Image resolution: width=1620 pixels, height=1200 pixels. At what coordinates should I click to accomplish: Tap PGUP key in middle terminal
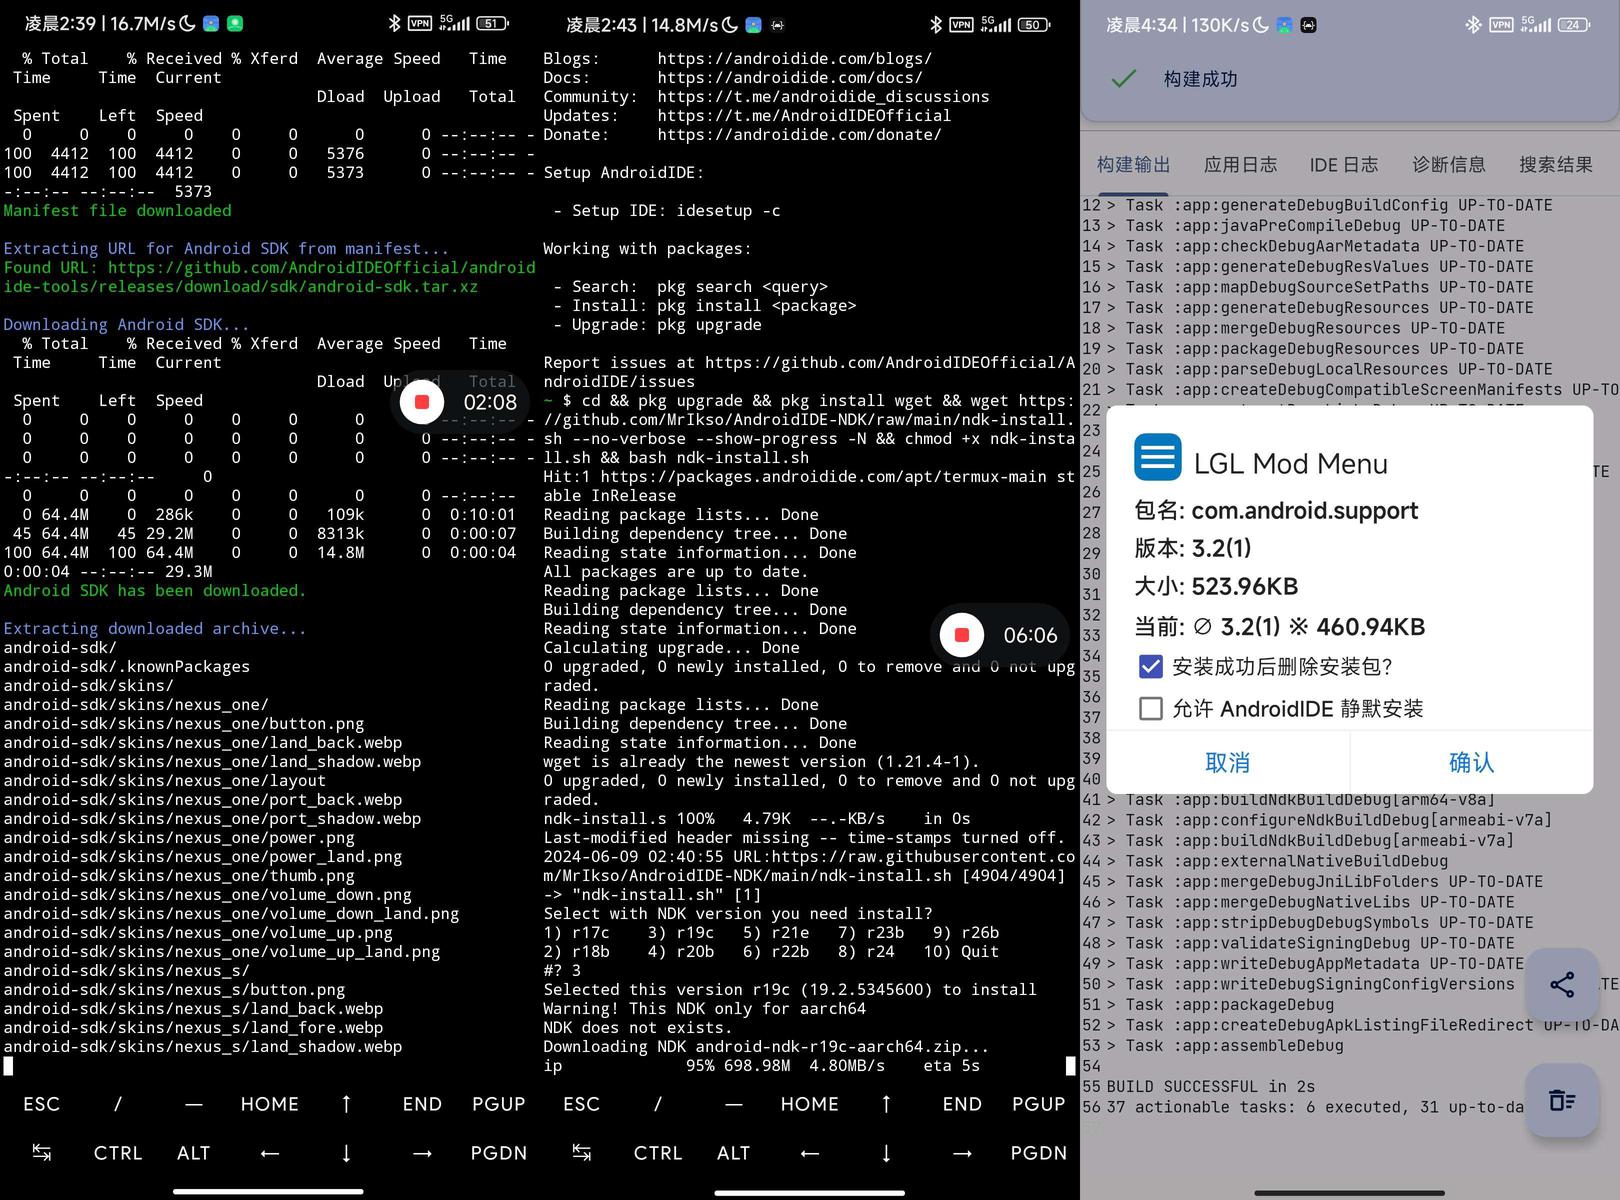click(x=1038, y=1104)
